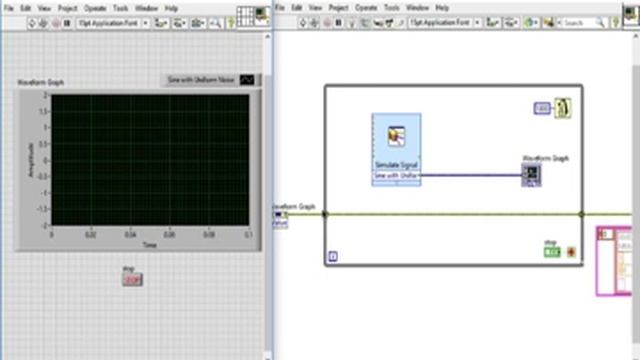Open Help menu in front panel window
This screenshot has height=360, width=640.
tap(171, 8)
